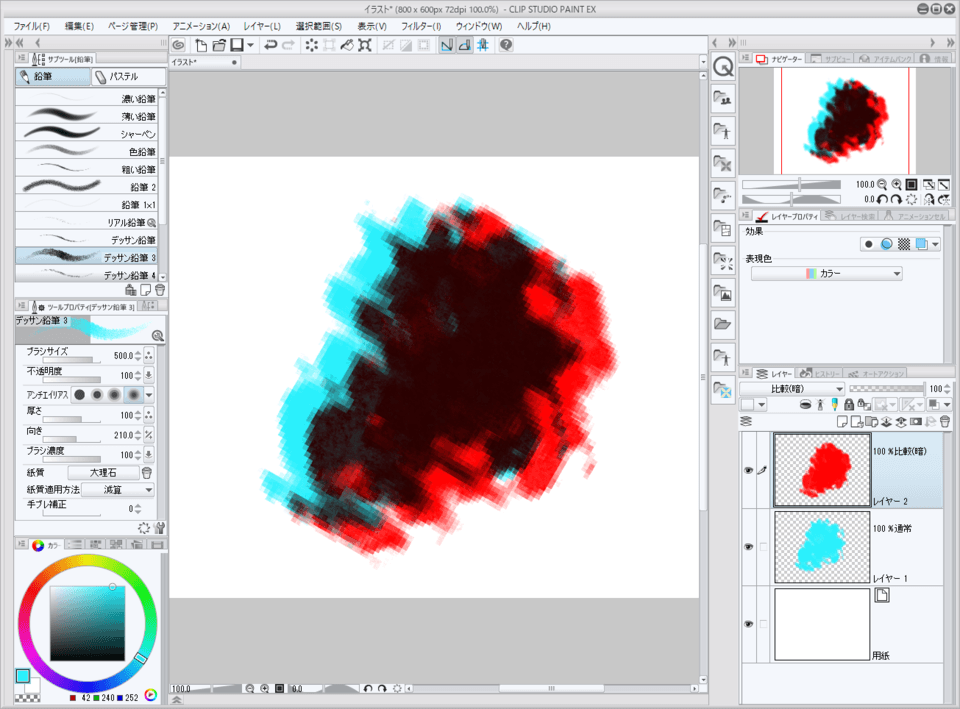Click the lock layer padlock icon
Image resolution: width=960 pixels, height=709 pixels.
tap(848, 405)
